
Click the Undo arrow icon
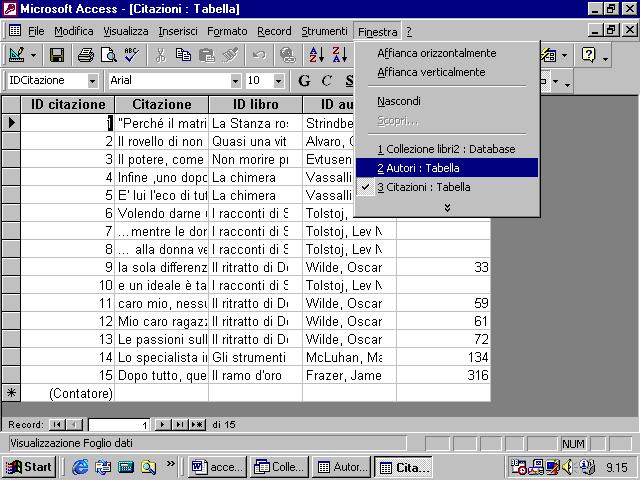point(259,55)
